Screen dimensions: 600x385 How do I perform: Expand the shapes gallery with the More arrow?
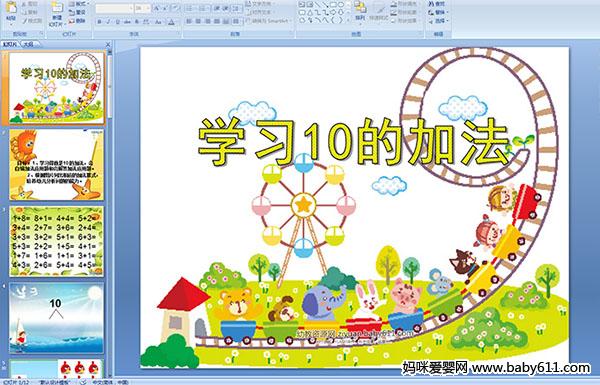pos(348,20)
